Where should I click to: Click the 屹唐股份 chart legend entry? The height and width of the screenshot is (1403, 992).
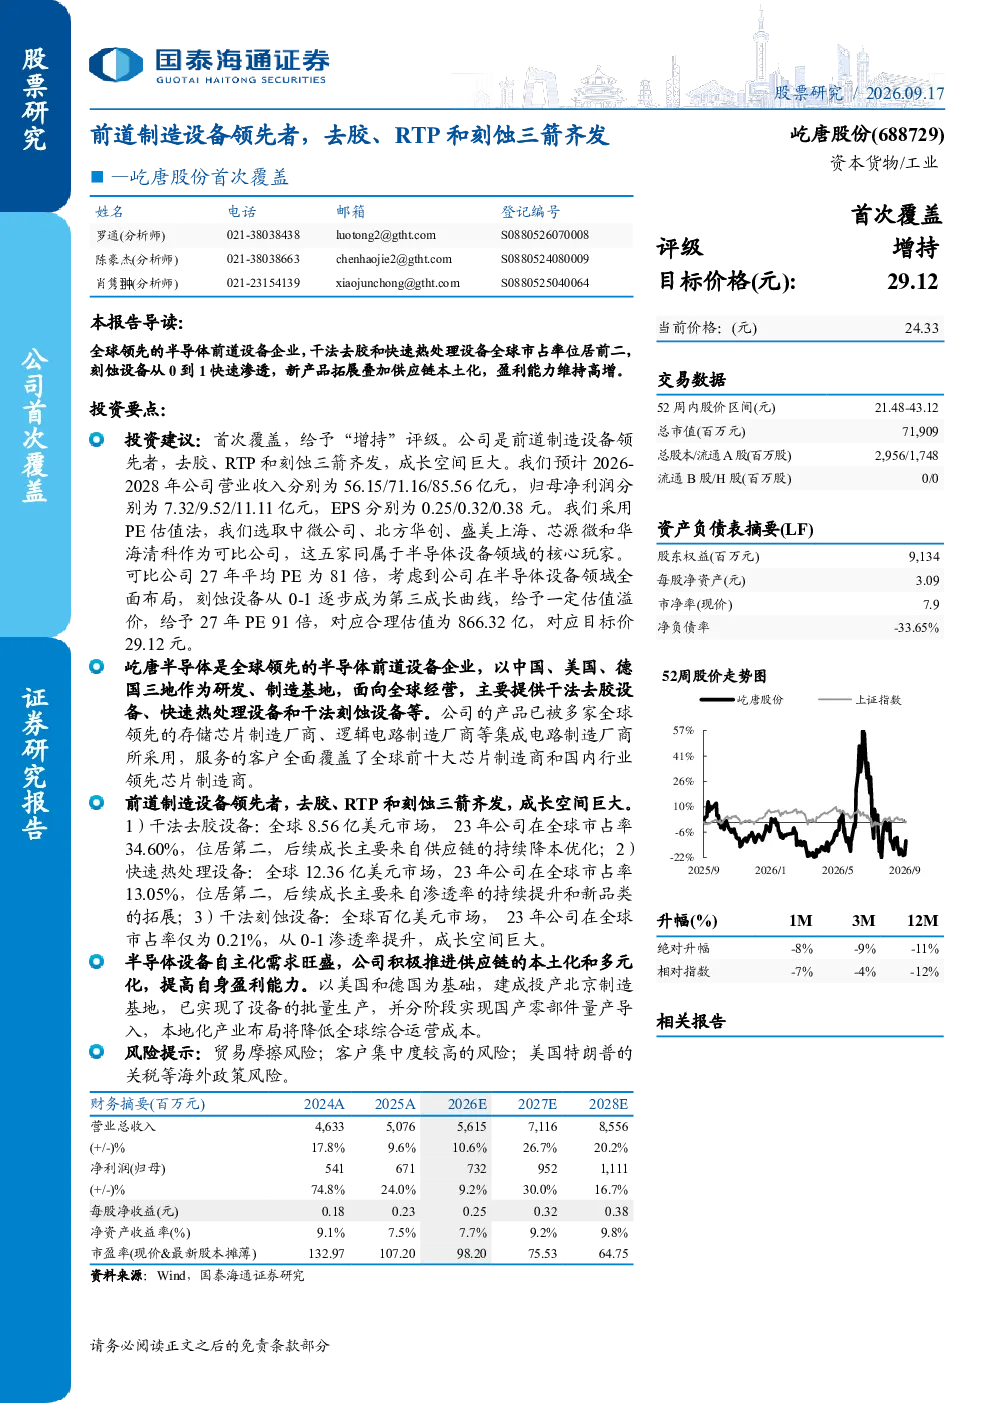(x=742, y=700)
